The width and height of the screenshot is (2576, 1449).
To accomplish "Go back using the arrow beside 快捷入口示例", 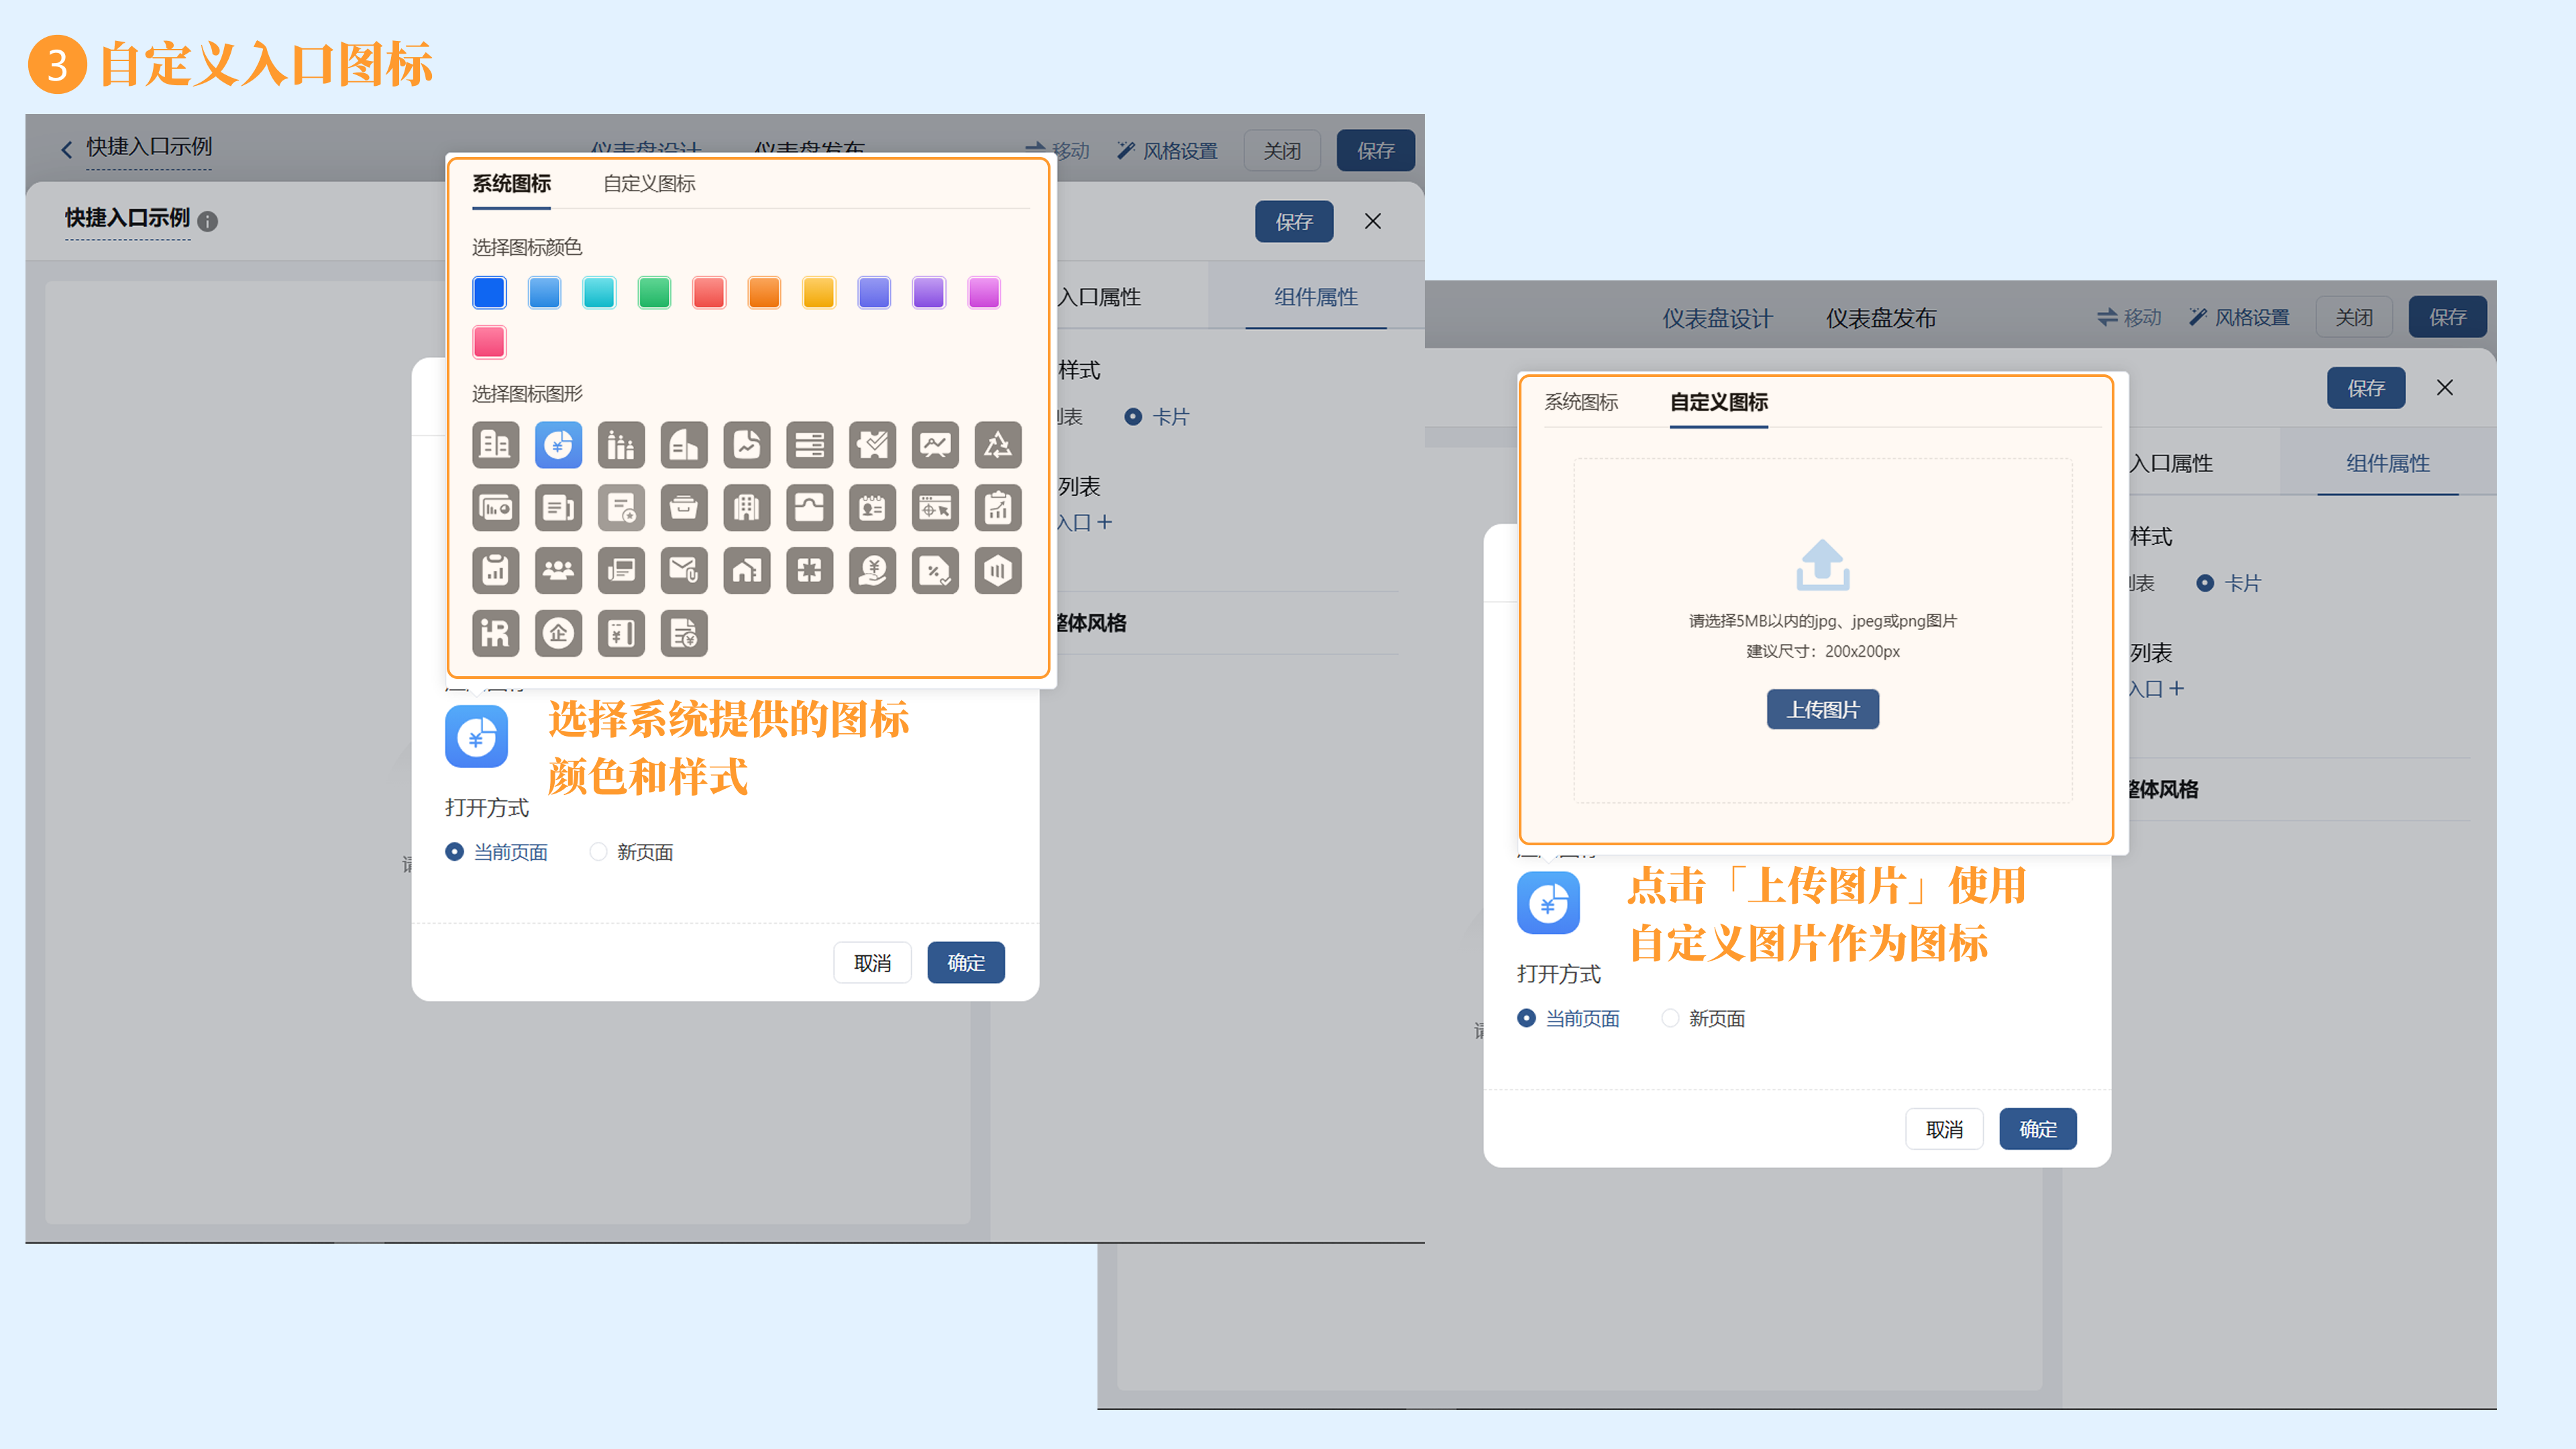I will (x=66, y=149).
